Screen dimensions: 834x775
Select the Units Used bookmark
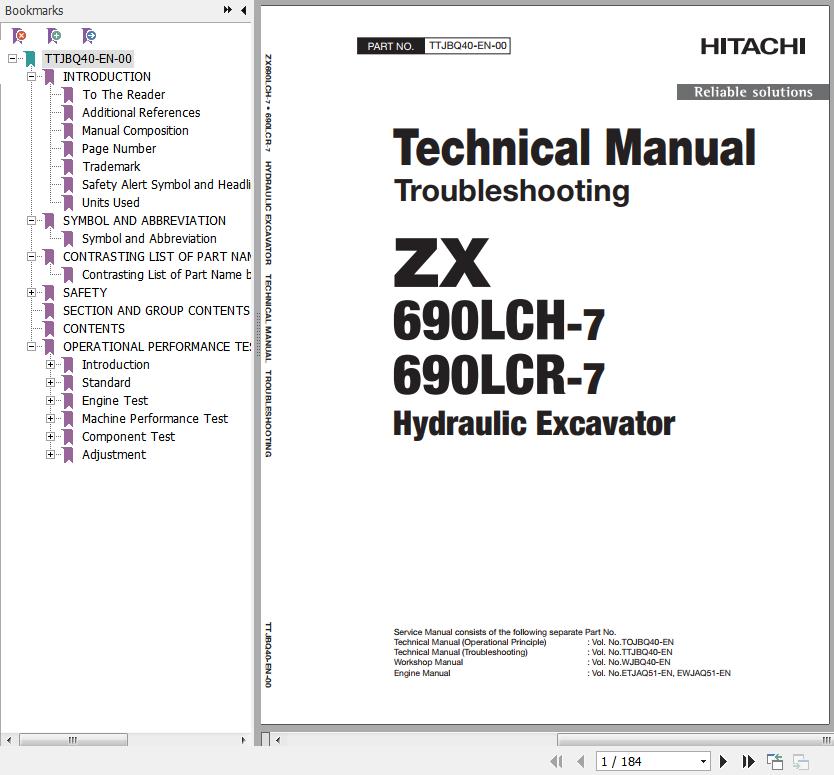coord(110,203)
